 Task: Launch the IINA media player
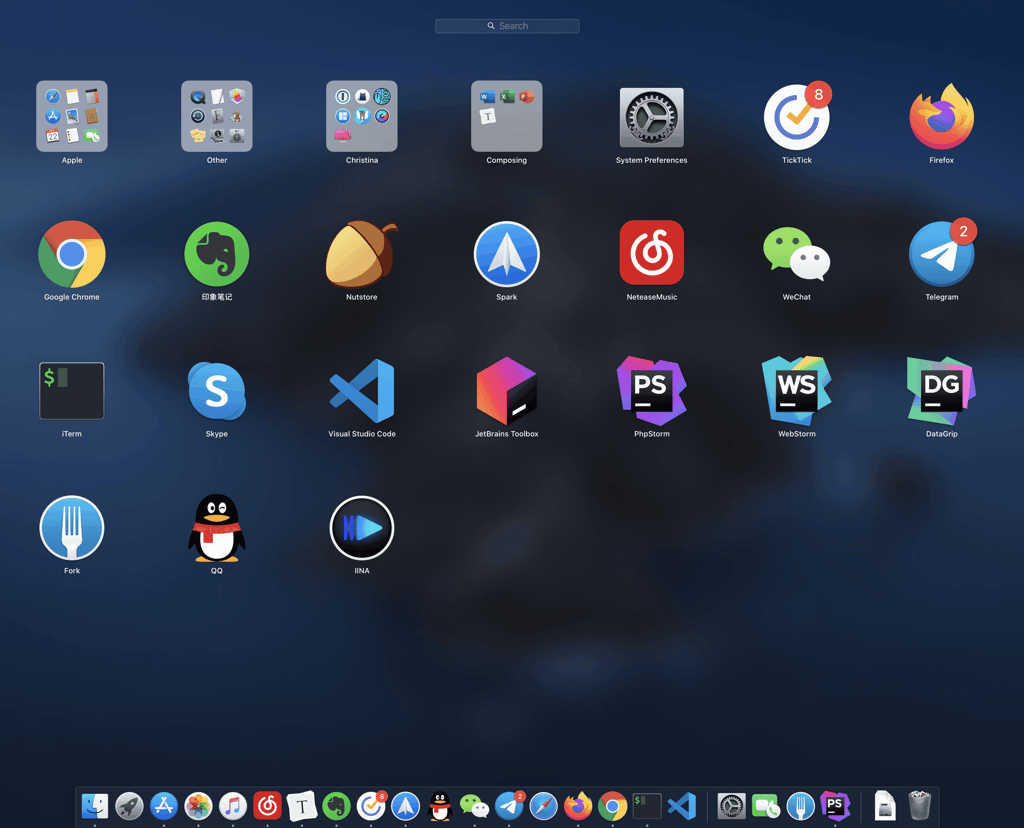pos(362,528)
